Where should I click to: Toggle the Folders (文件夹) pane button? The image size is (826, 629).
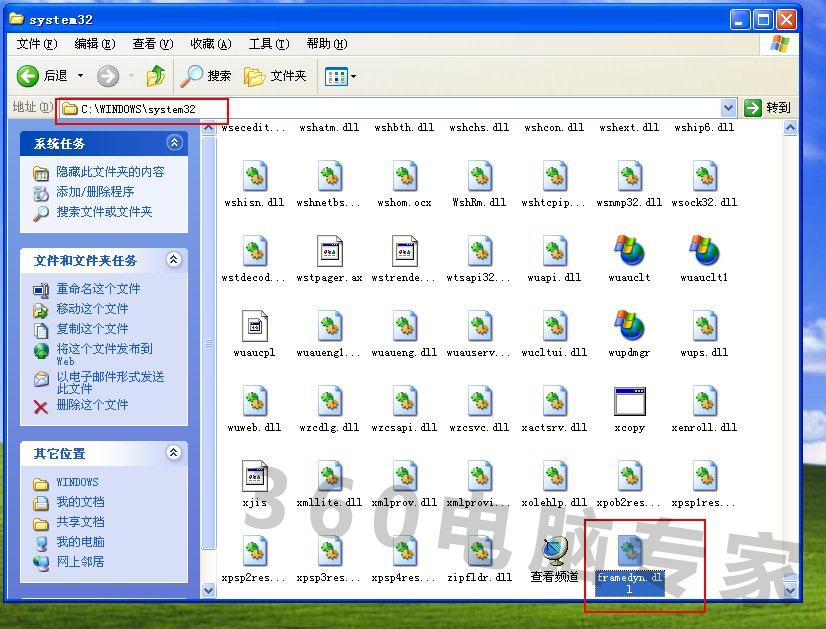pos(275,76)
